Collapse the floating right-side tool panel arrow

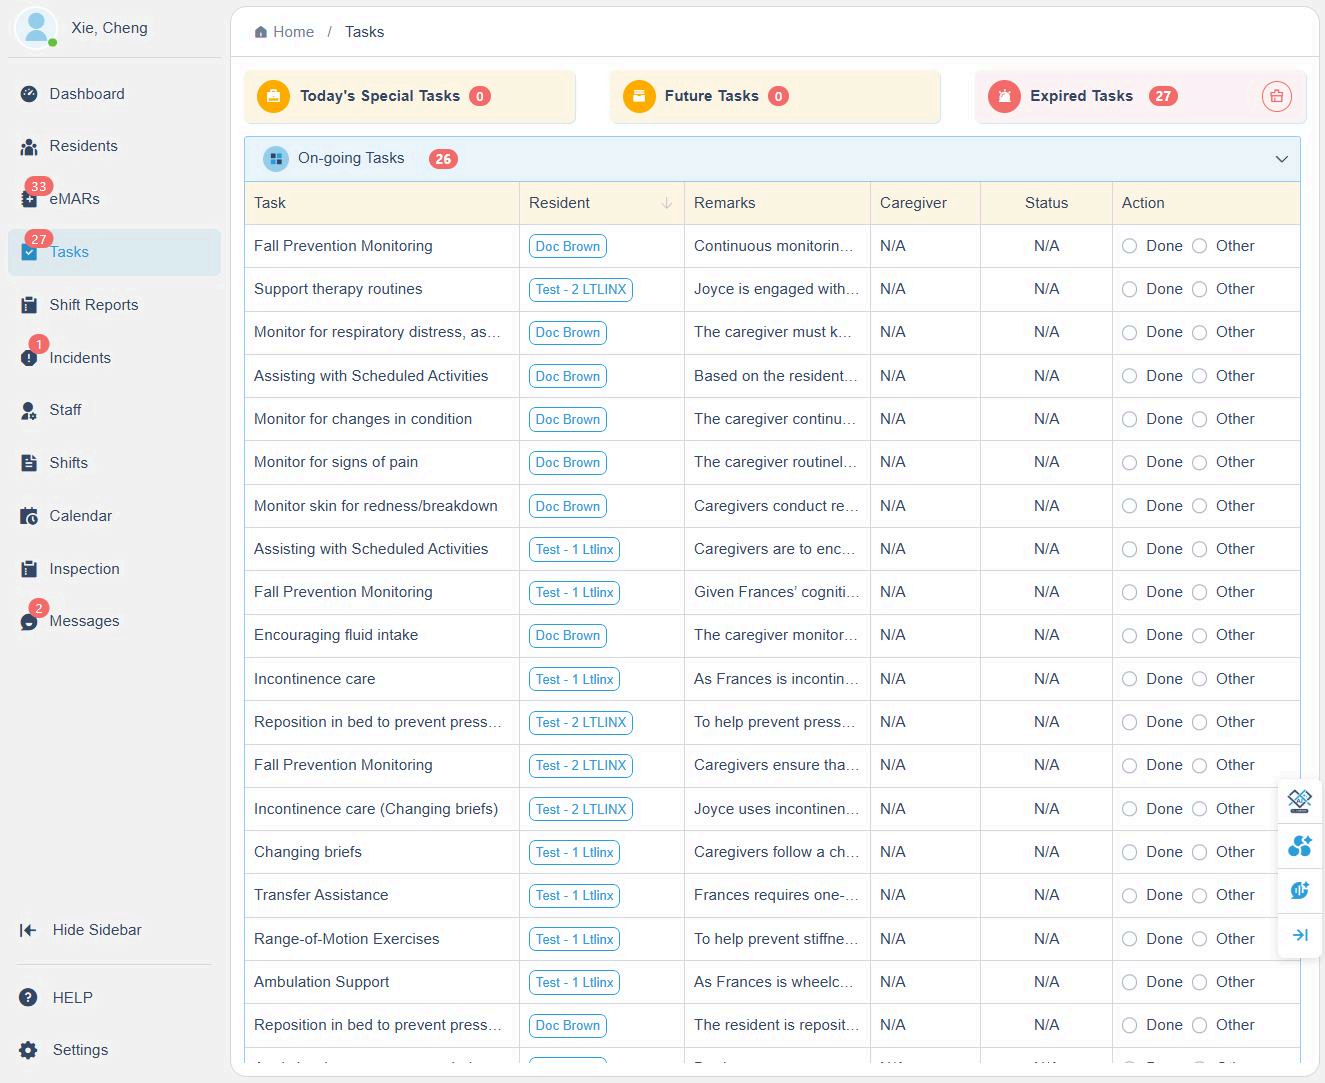(x=1300, y=935)
